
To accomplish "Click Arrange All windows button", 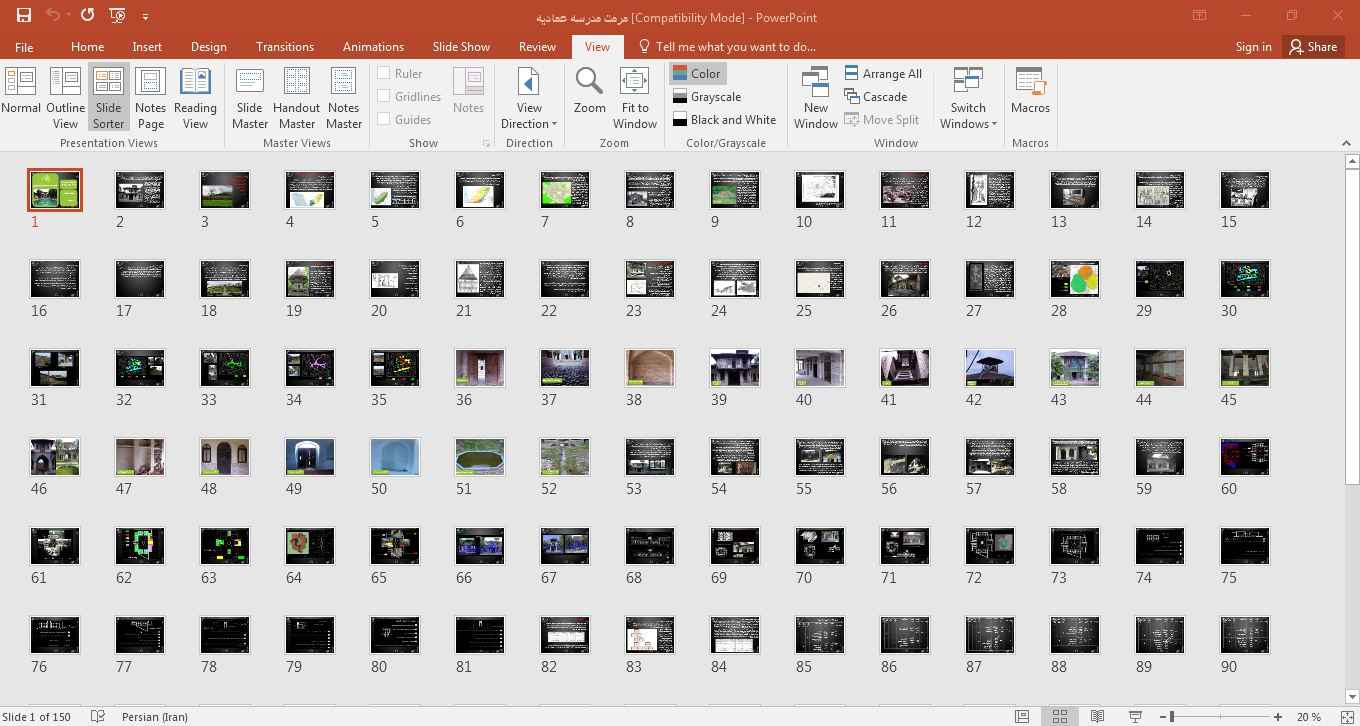I will (x=882, y=73).
